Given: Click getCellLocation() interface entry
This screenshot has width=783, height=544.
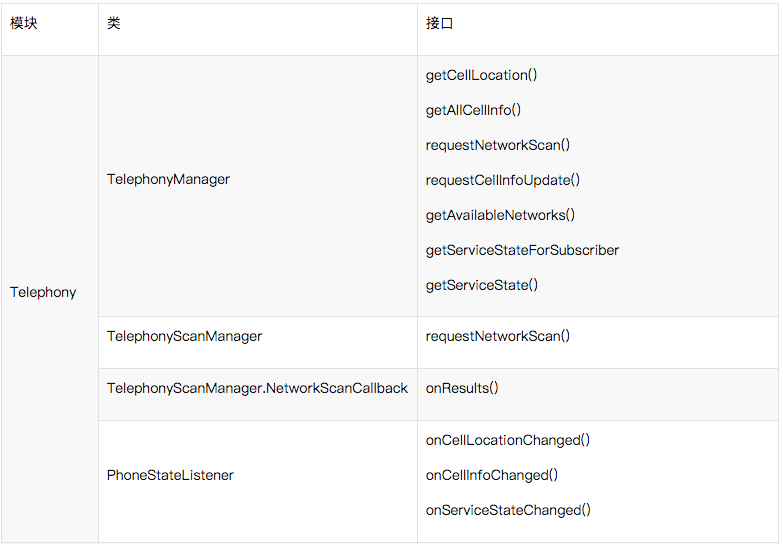Looking at the screenshot, I should [481, 75].
